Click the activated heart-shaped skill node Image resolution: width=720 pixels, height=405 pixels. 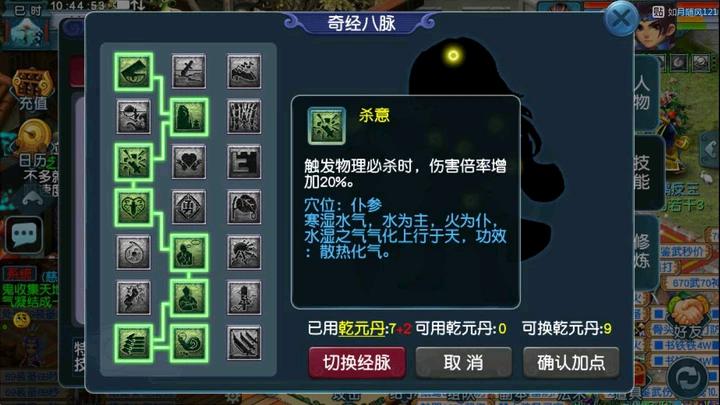coord(134,207)
